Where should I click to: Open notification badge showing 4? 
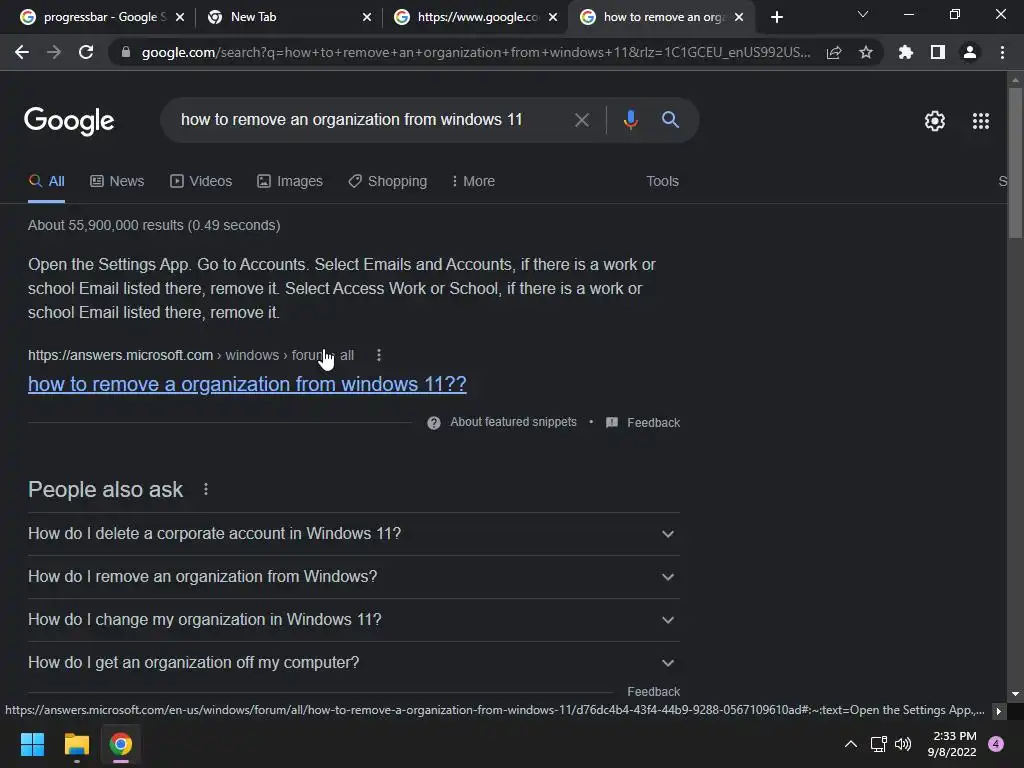point(996,744)
